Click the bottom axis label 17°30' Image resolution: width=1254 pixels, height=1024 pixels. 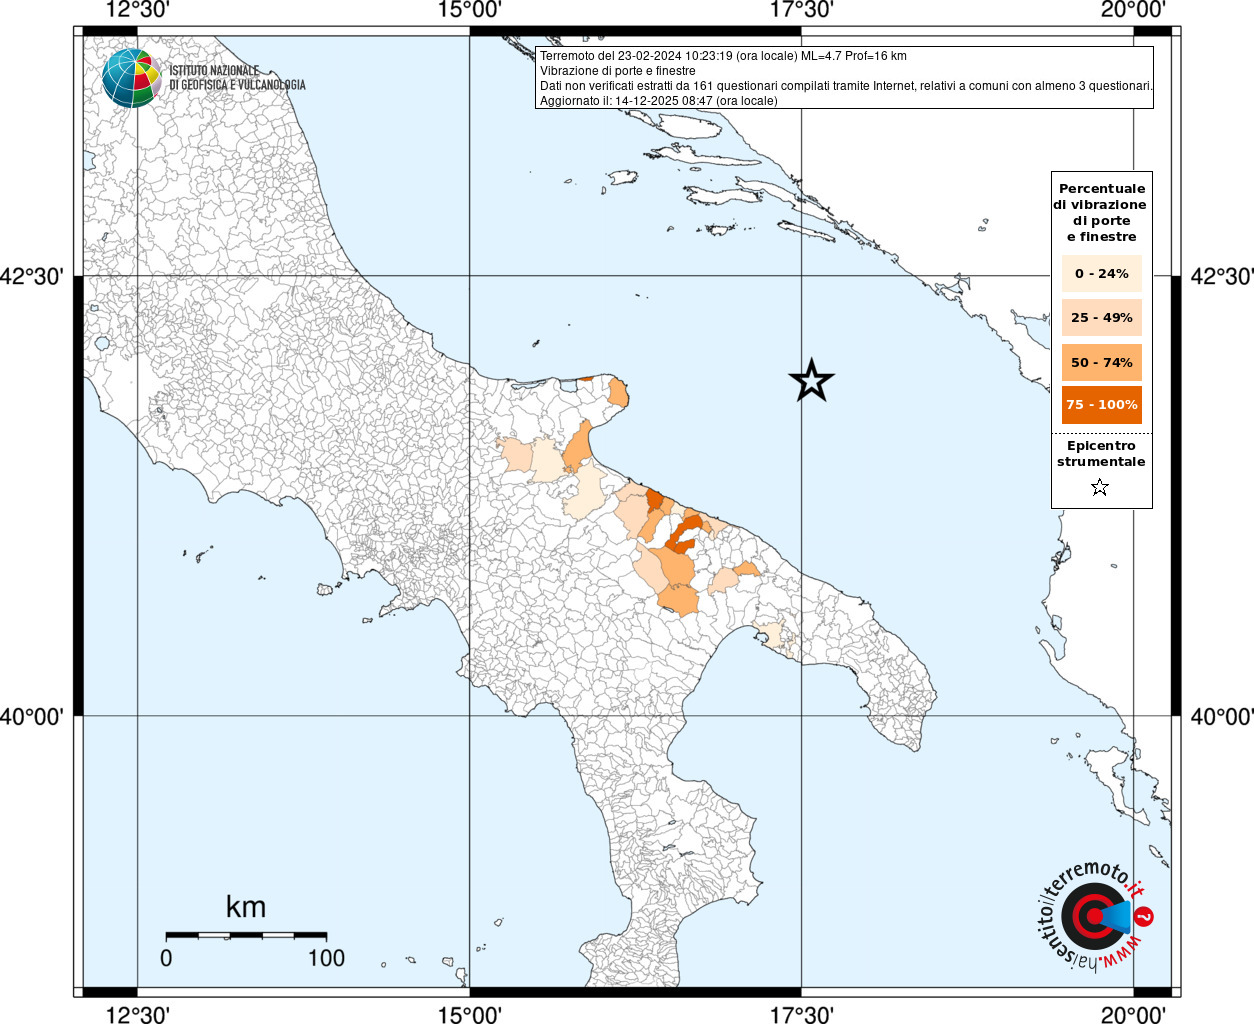point(801,1014)
